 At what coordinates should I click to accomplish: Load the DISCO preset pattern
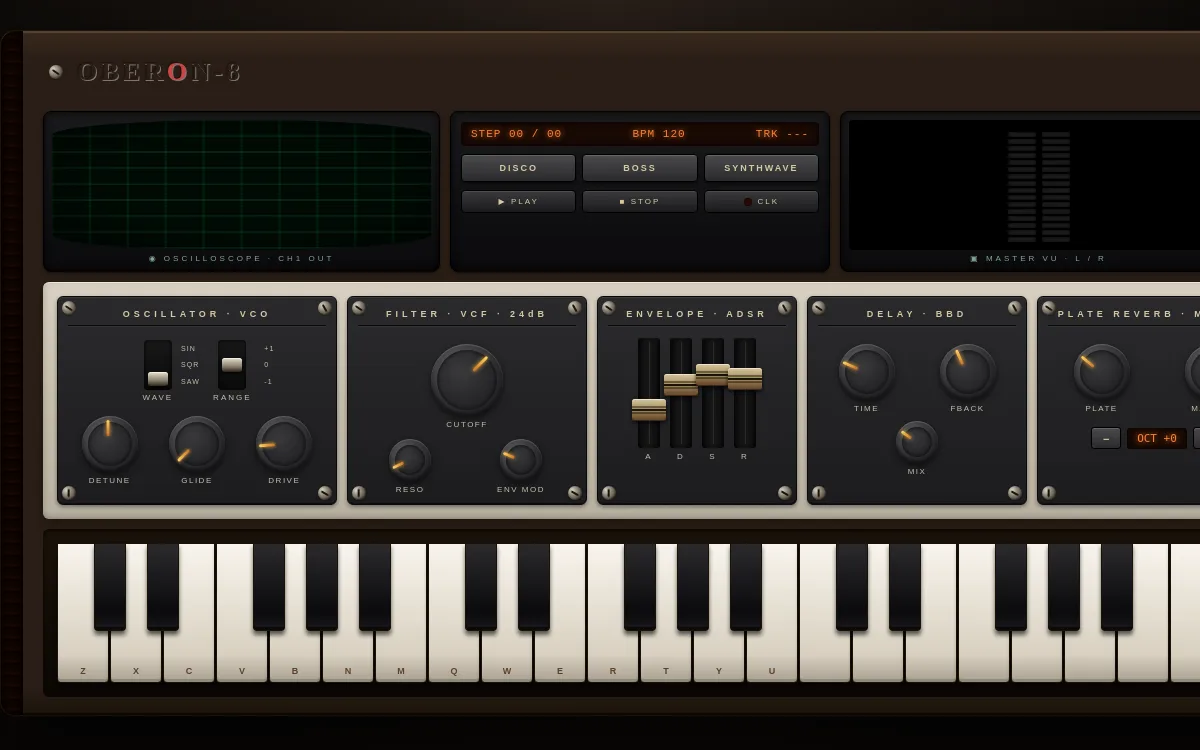tap(518, 168)
